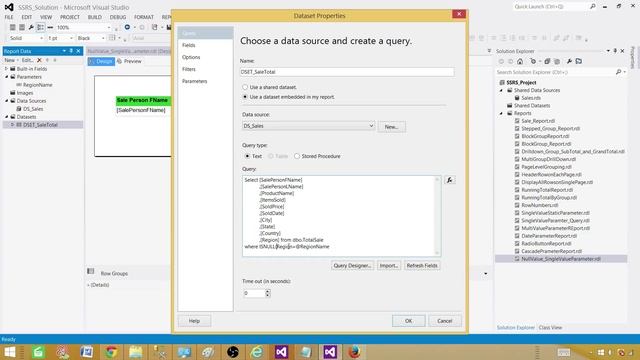Click the wrench icon in main toolbar
Image resolution: width=640 pixels, height=360 pixels.
[x=31, y=27]
